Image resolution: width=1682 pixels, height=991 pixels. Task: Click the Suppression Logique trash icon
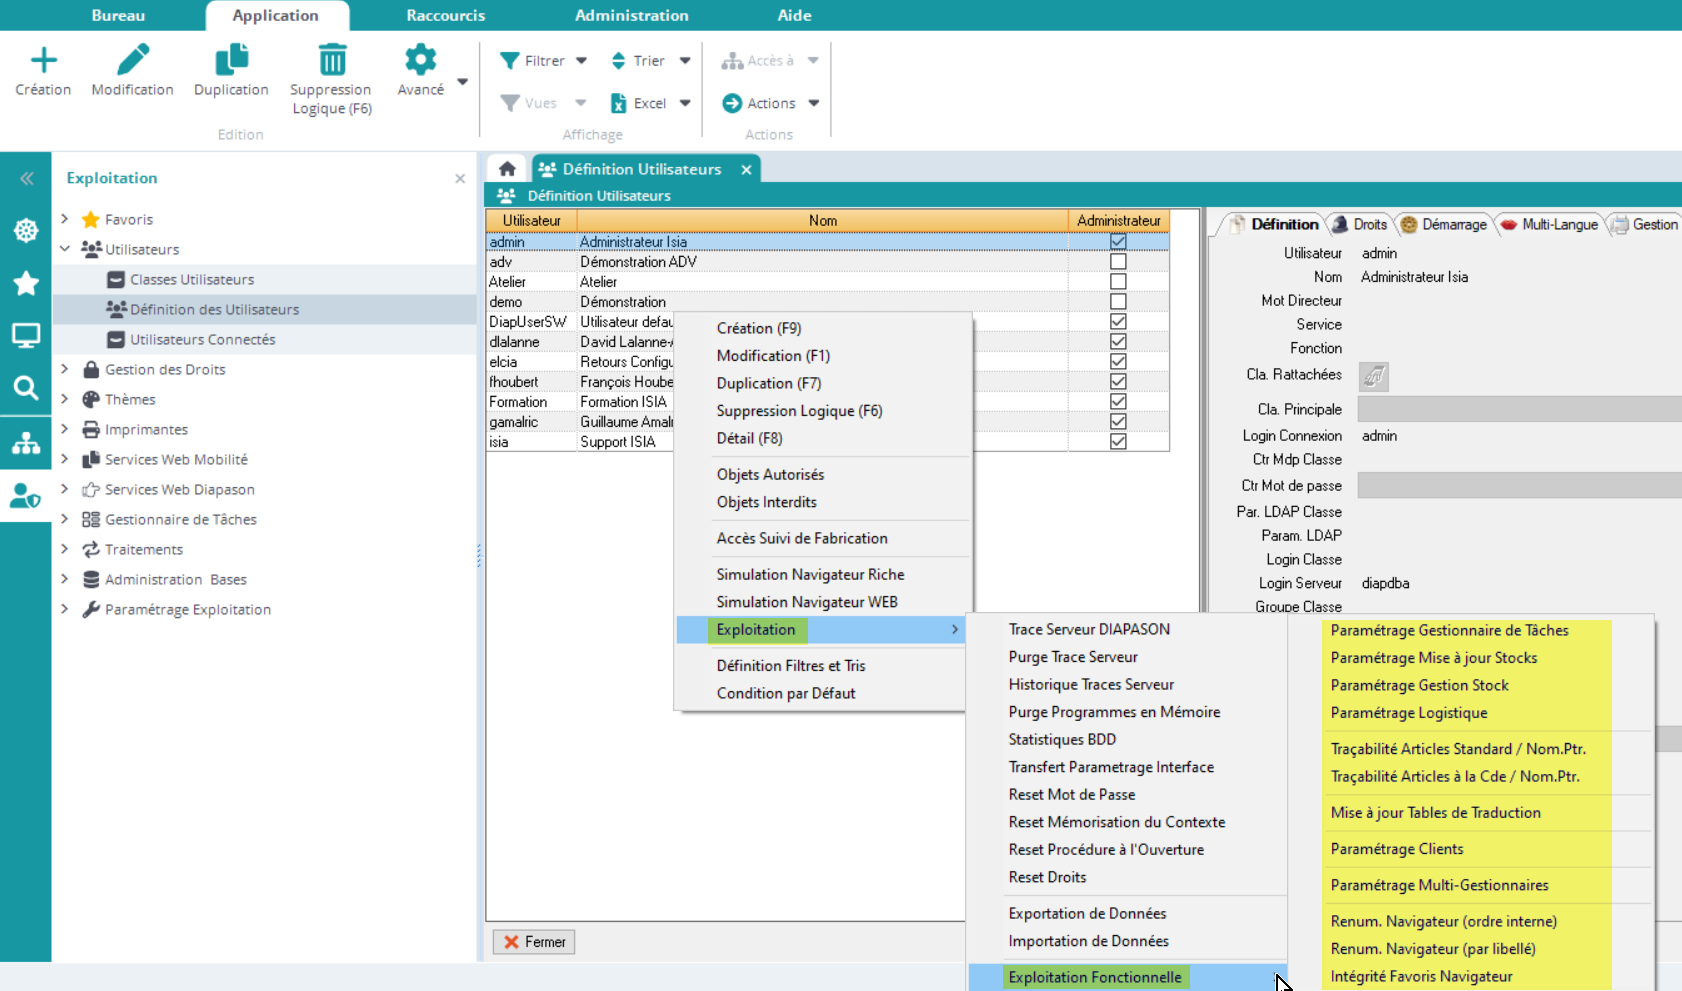point(332,61)
